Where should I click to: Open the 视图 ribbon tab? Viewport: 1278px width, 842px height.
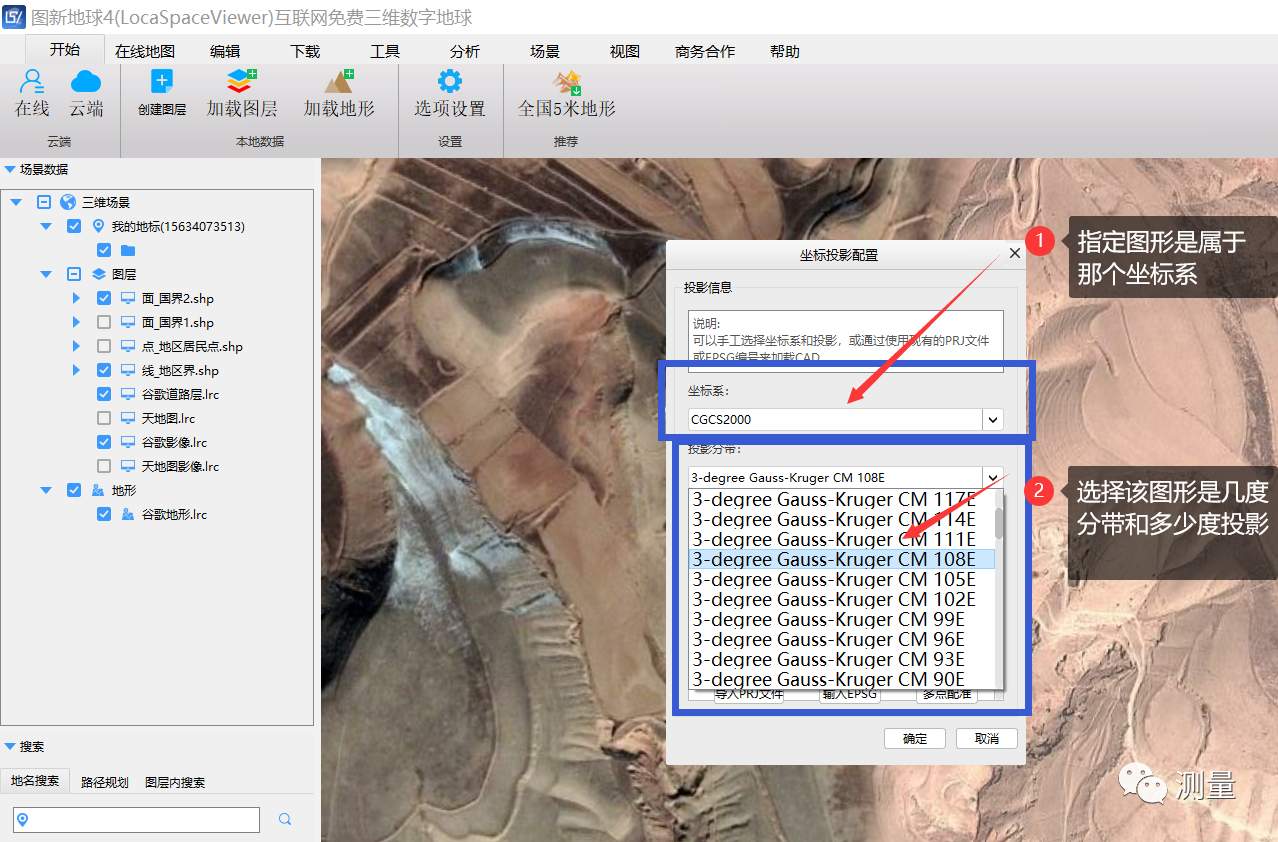(x=625, y=51)
